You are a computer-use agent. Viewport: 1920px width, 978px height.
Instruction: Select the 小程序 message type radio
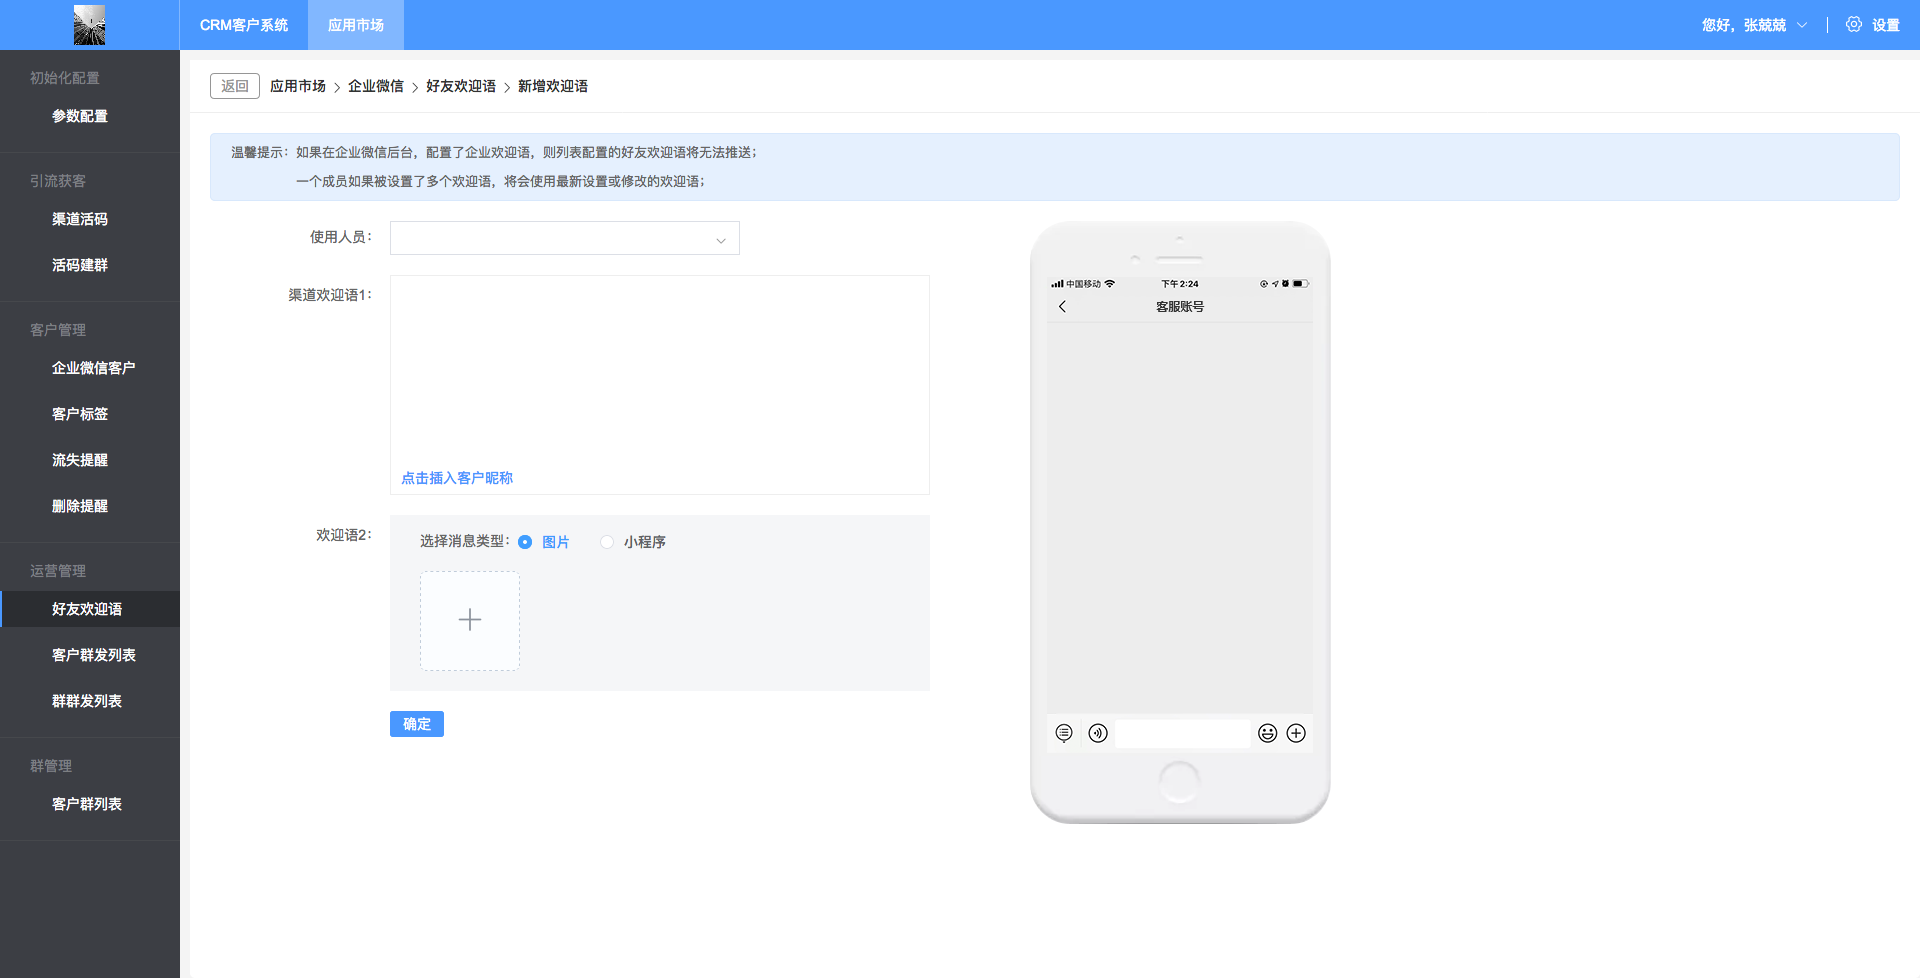(x=607, y=542)
